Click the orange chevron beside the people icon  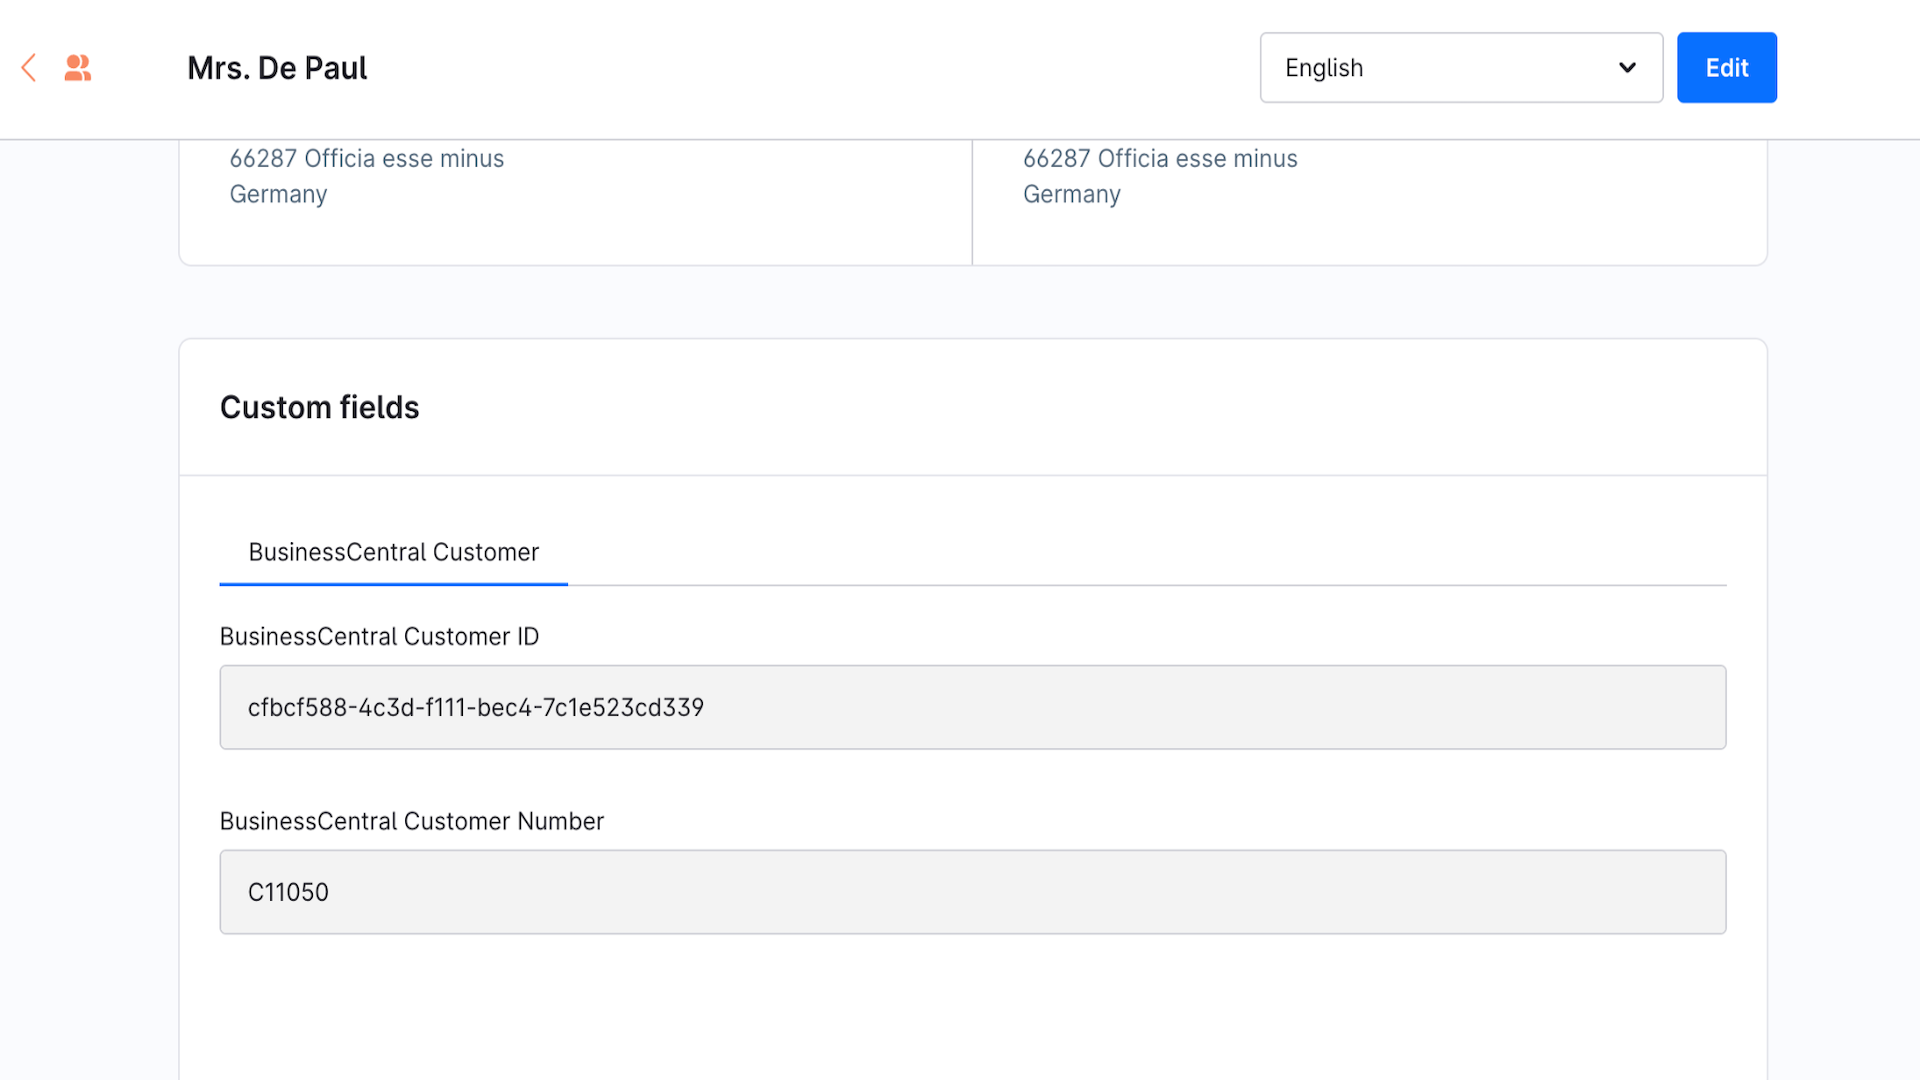click(x=28, y=67)
